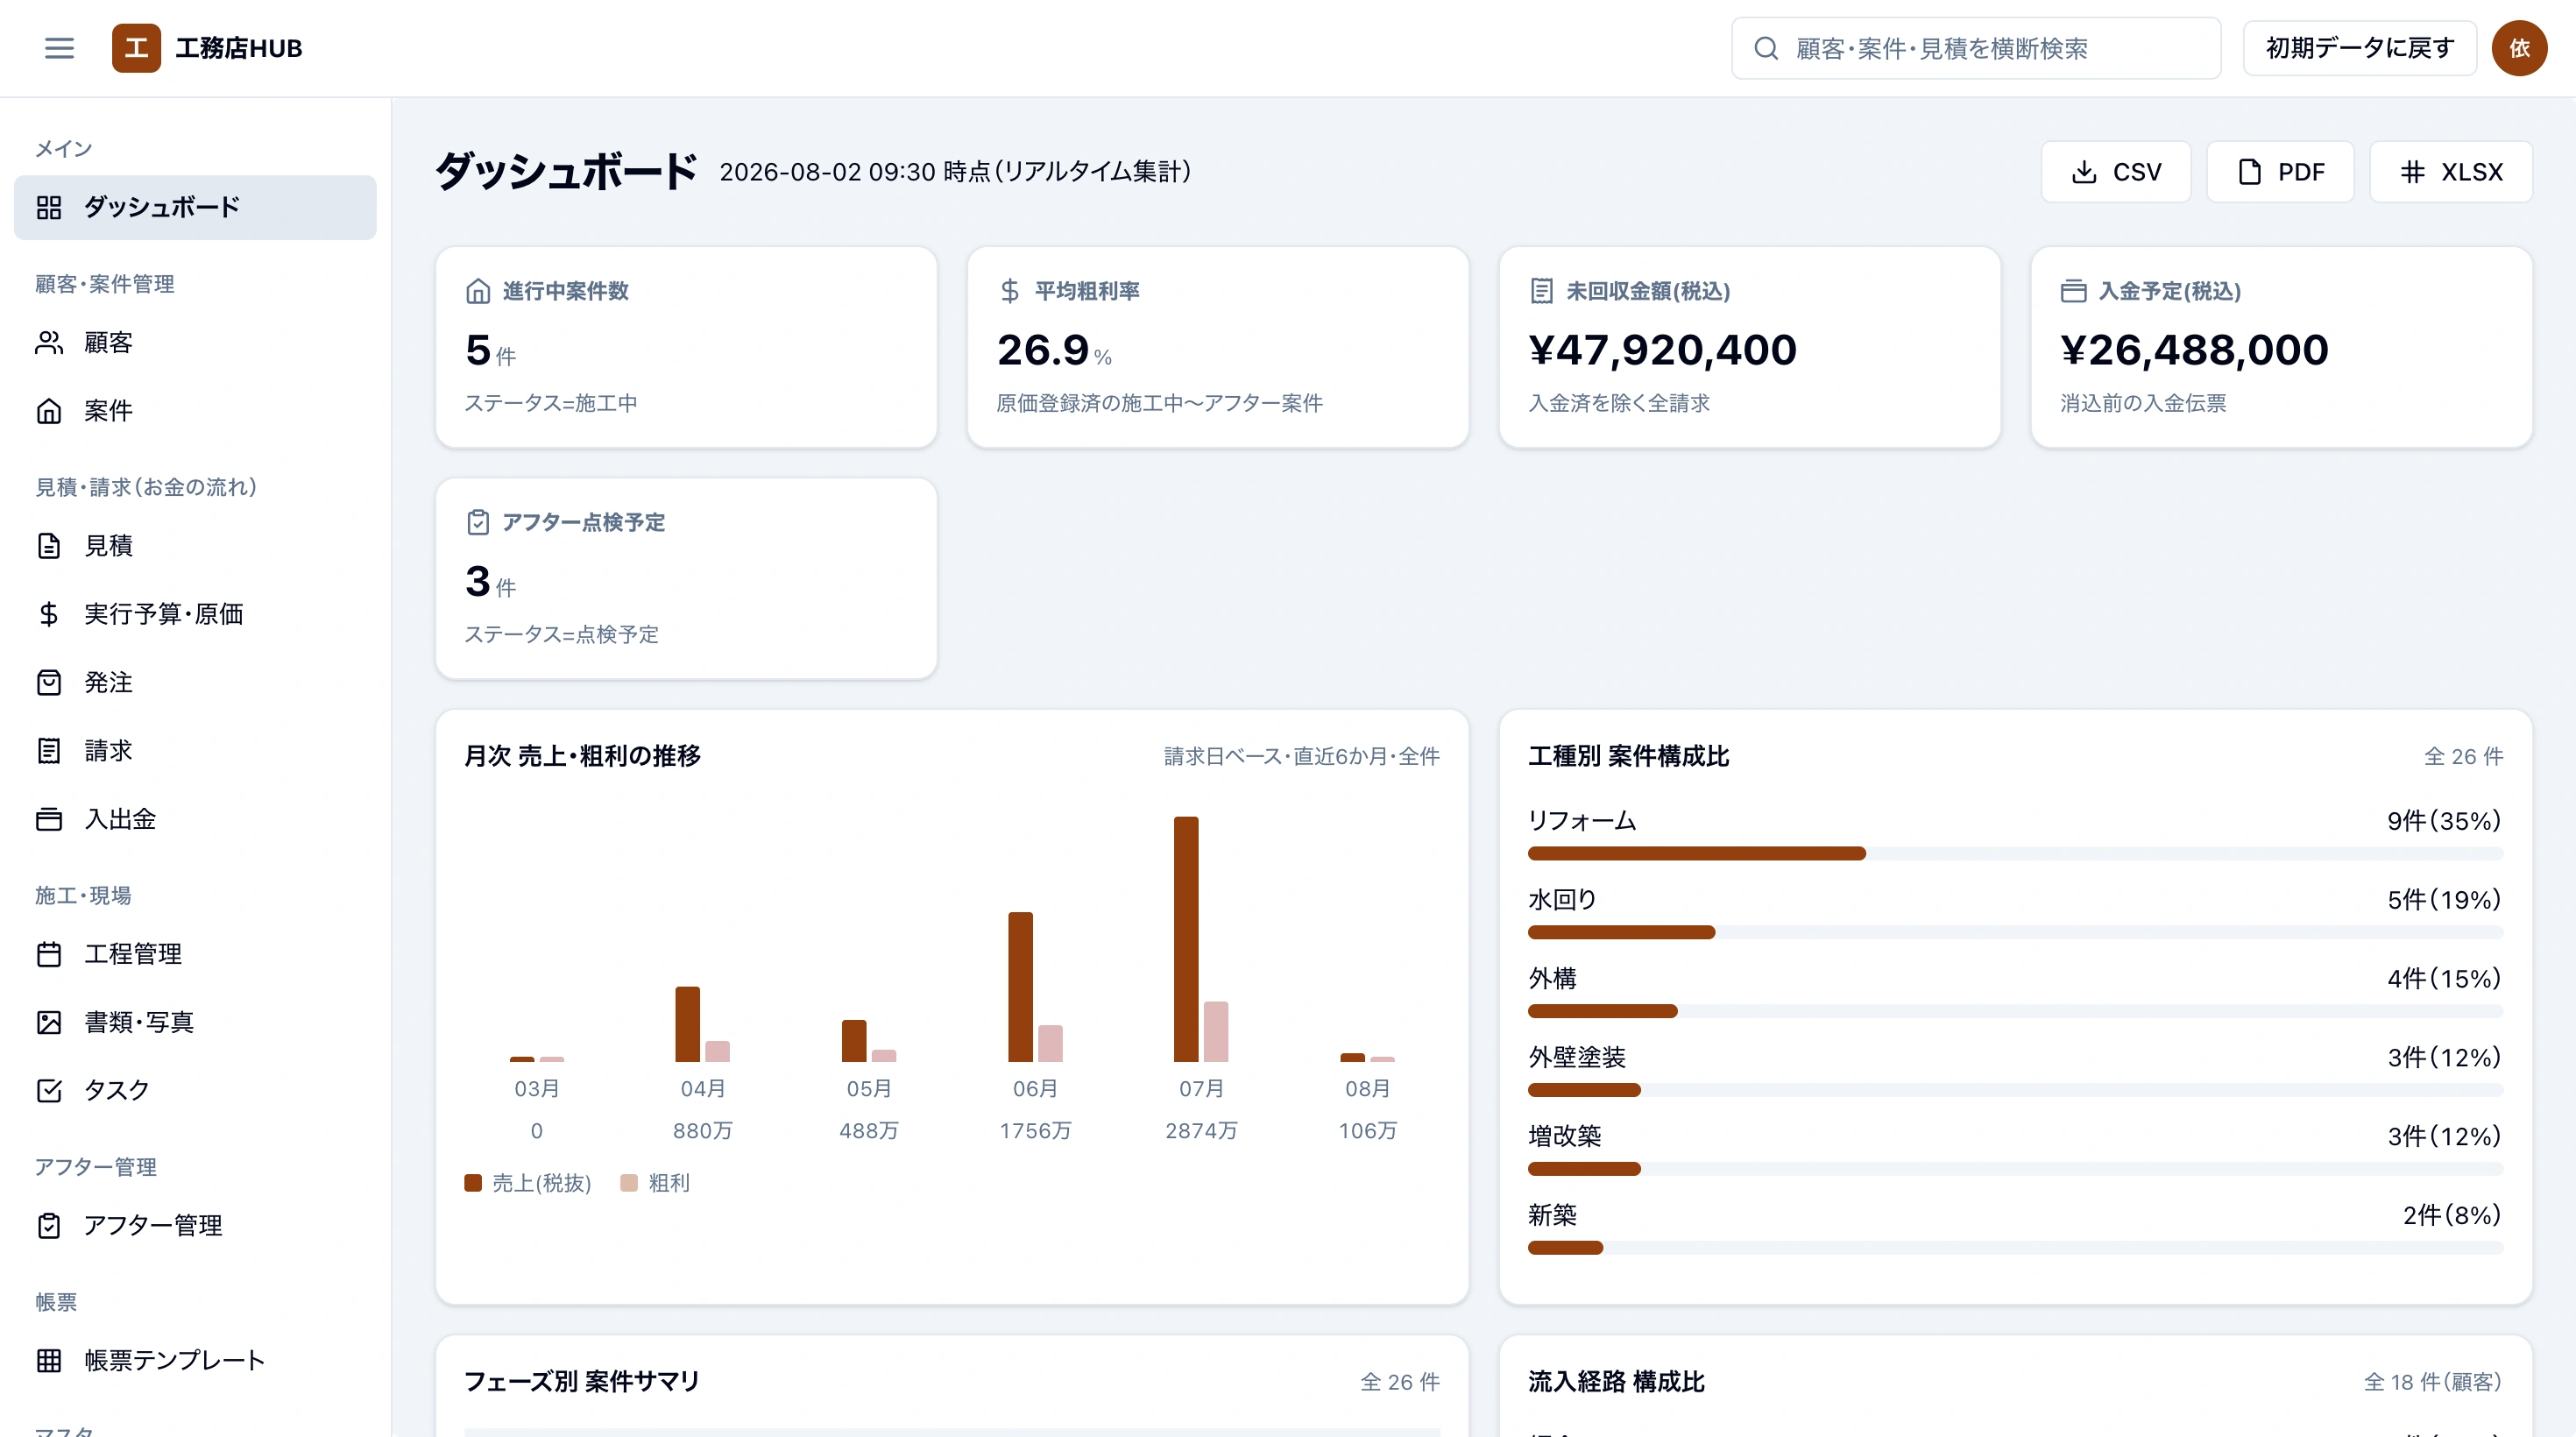
Task: Toggle the hamburger sidebar menu
Action: [59, 48]
